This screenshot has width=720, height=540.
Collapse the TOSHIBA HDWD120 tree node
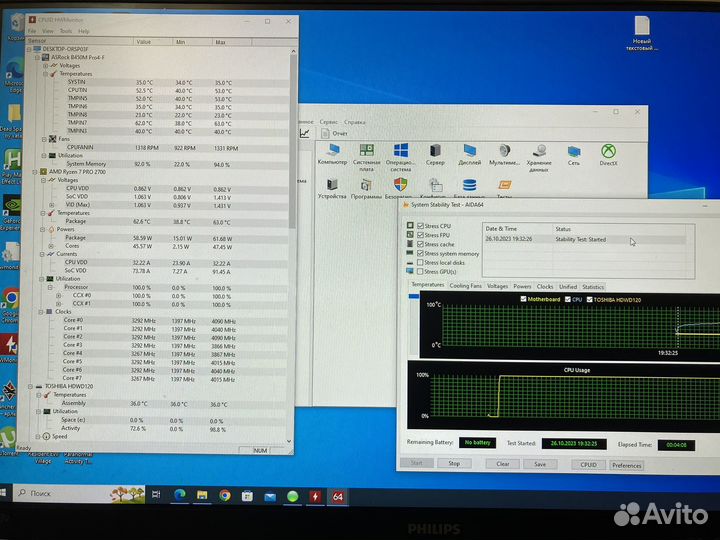tap(30, 386)
